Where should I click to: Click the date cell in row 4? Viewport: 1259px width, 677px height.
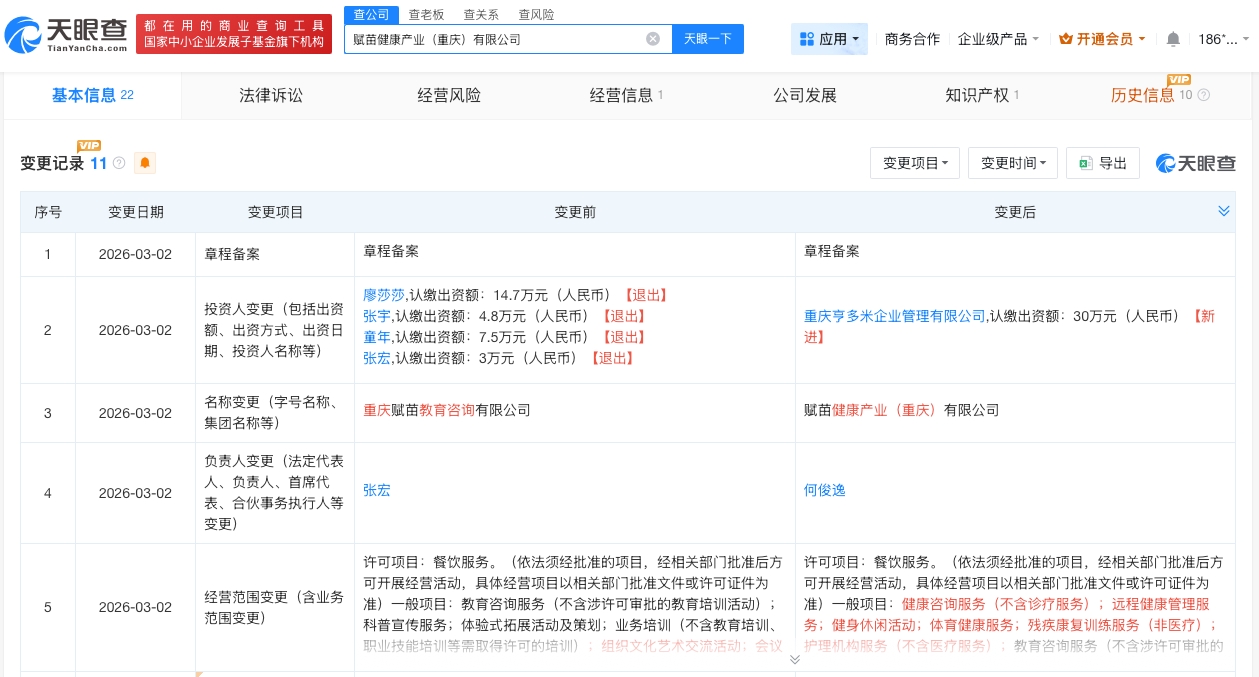click(x=135, y=493)
